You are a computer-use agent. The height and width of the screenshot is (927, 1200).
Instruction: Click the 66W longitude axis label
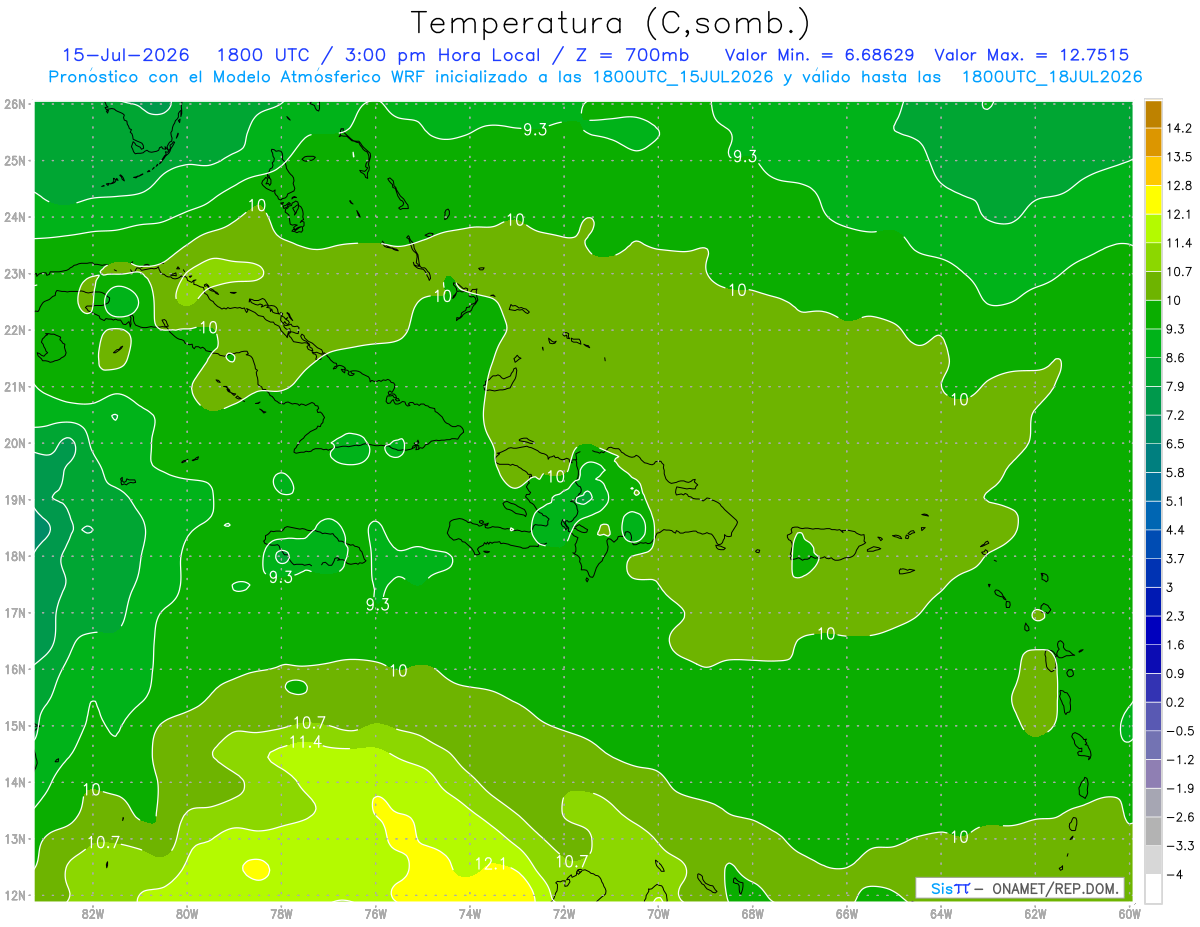point(846,913)
